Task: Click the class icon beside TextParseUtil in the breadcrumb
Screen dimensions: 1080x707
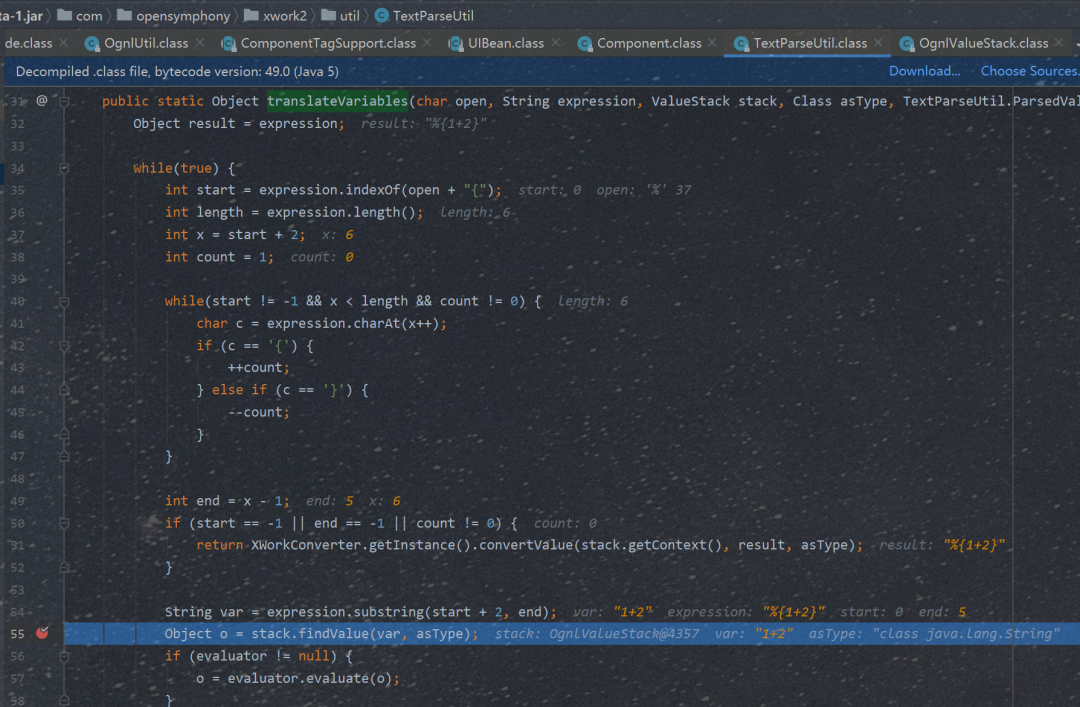Action: tap(382, 15)
